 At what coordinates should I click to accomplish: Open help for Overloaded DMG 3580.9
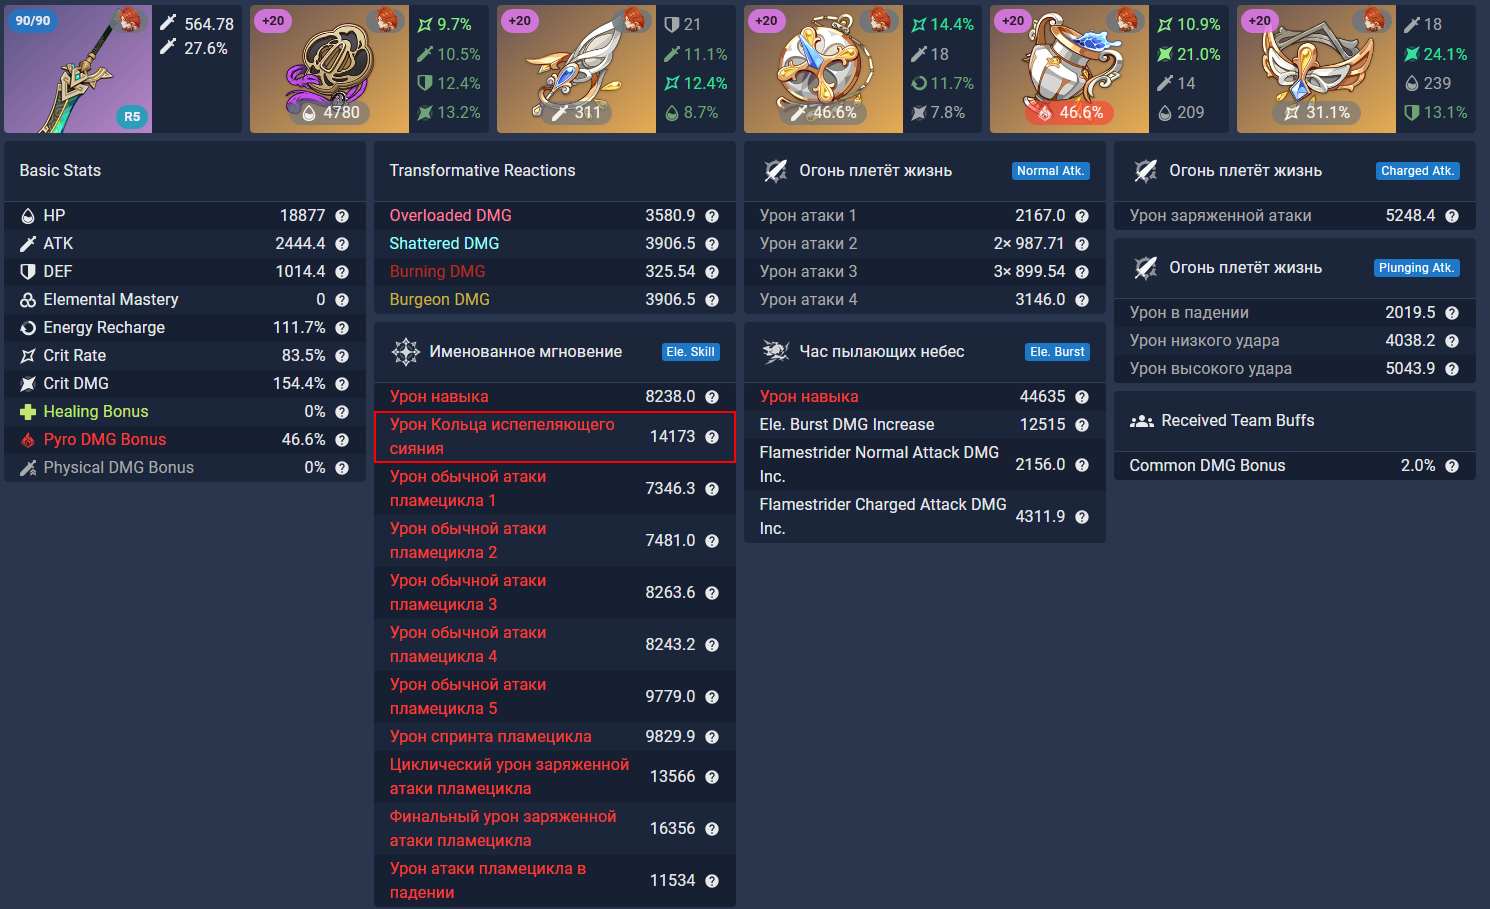712,216
